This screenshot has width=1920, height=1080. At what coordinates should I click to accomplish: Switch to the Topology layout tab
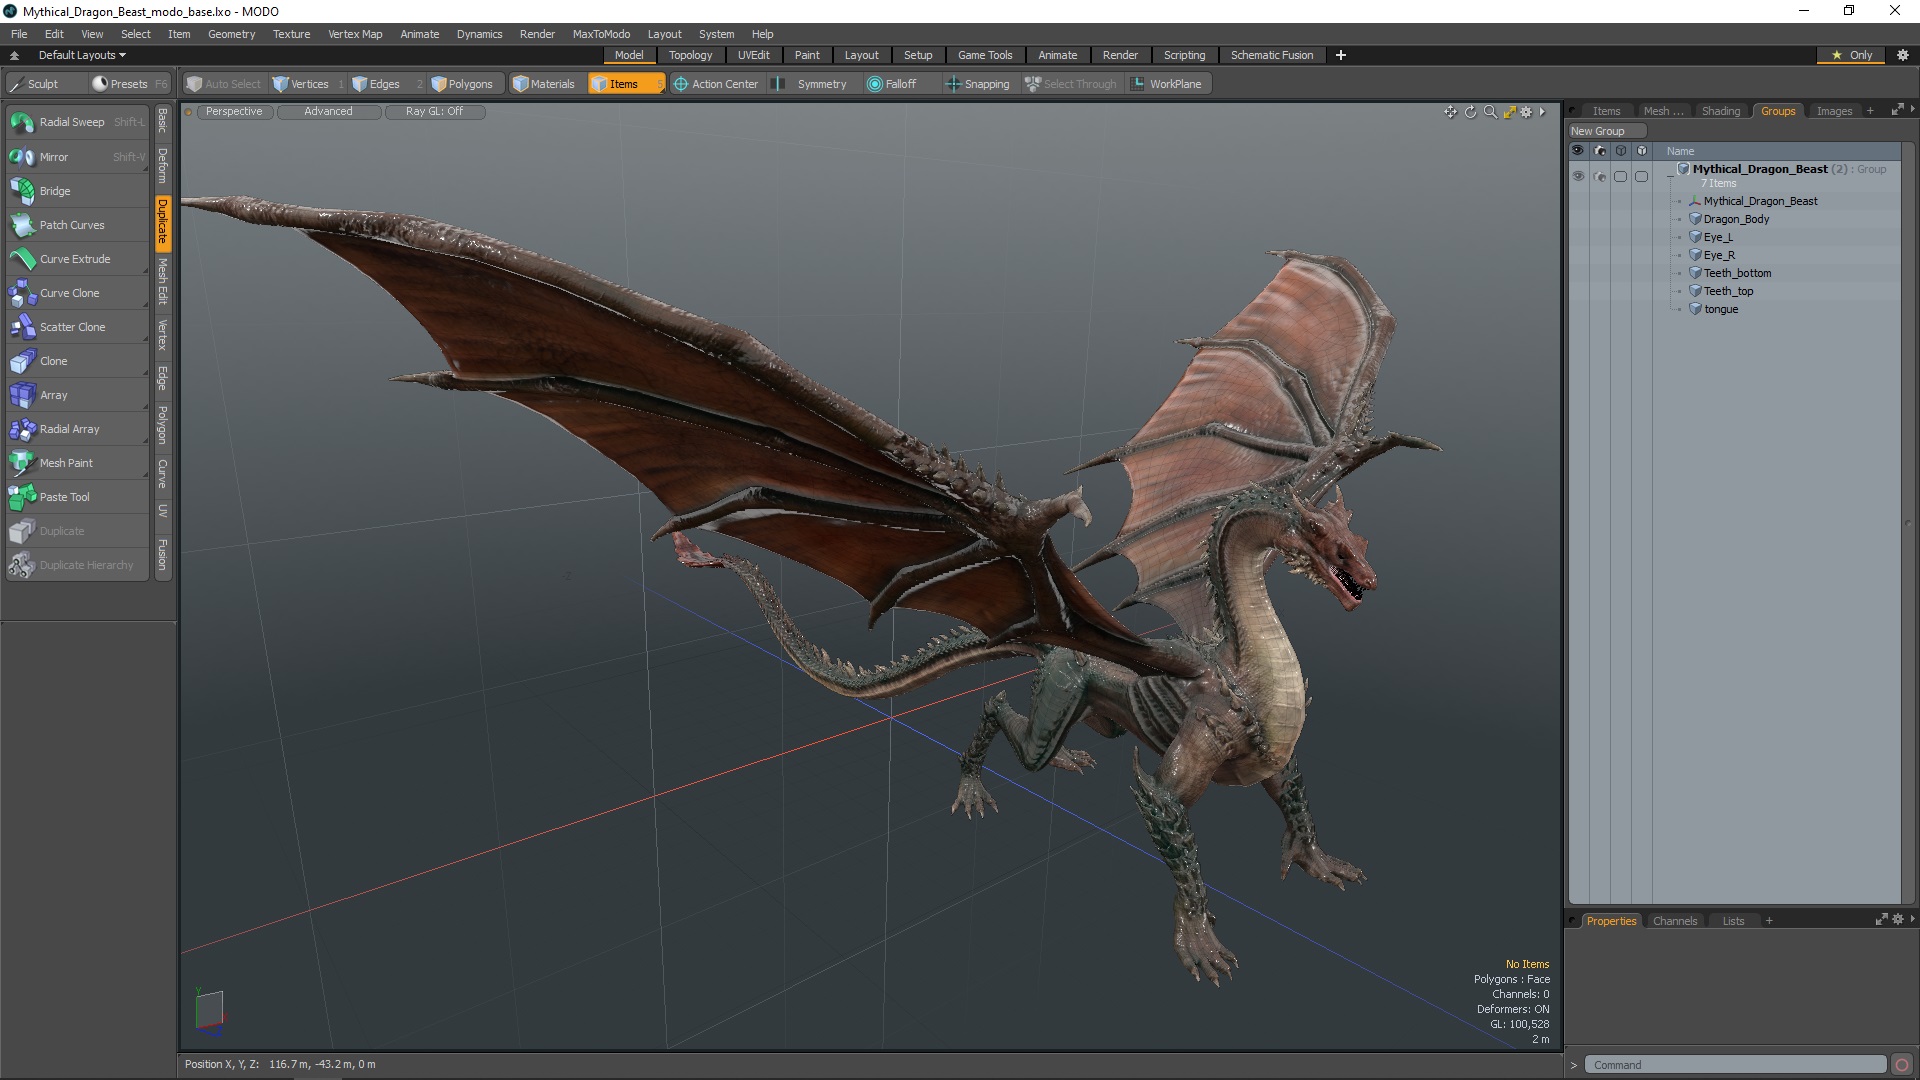tap(690, 55)
